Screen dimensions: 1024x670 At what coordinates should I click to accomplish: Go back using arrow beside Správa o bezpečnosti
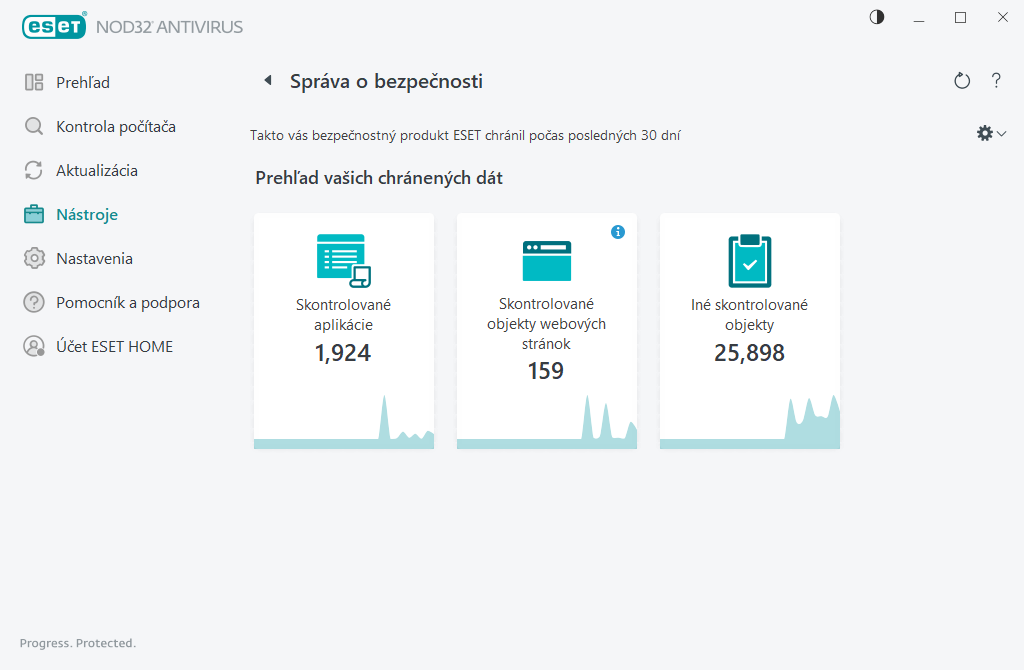click(267, 81)
